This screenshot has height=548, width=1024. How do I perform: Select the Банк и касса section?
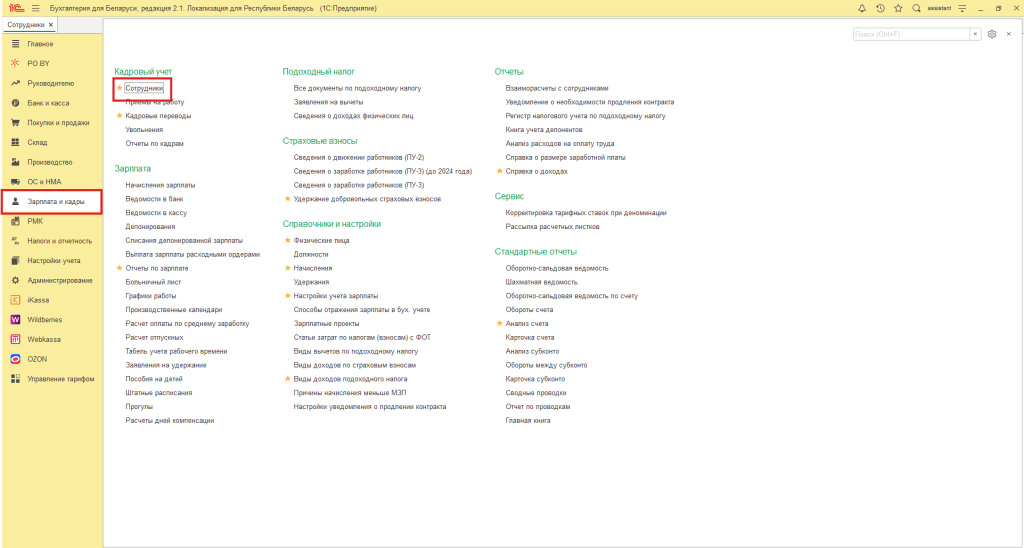pos(48,103)
